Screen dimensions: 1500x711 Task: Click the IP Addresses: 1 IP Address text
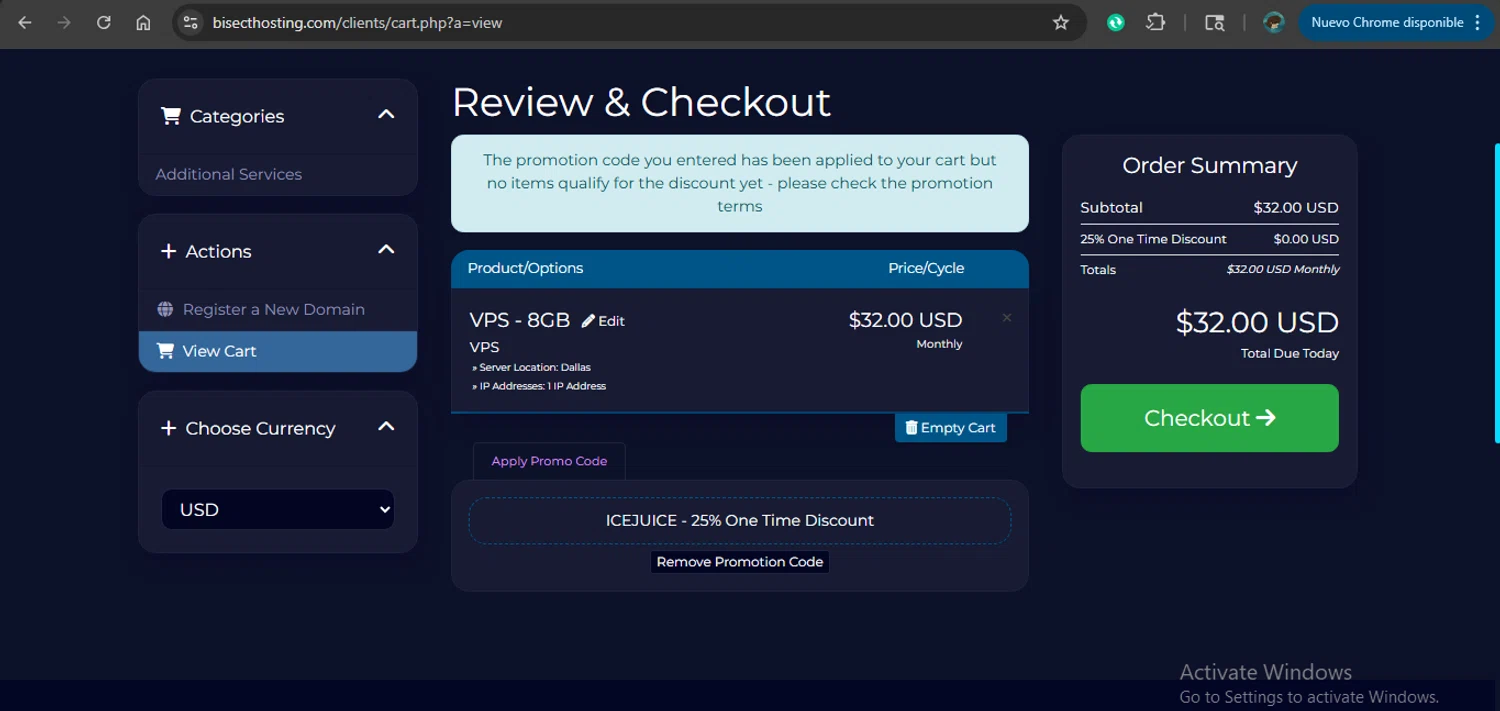point(539,386)
